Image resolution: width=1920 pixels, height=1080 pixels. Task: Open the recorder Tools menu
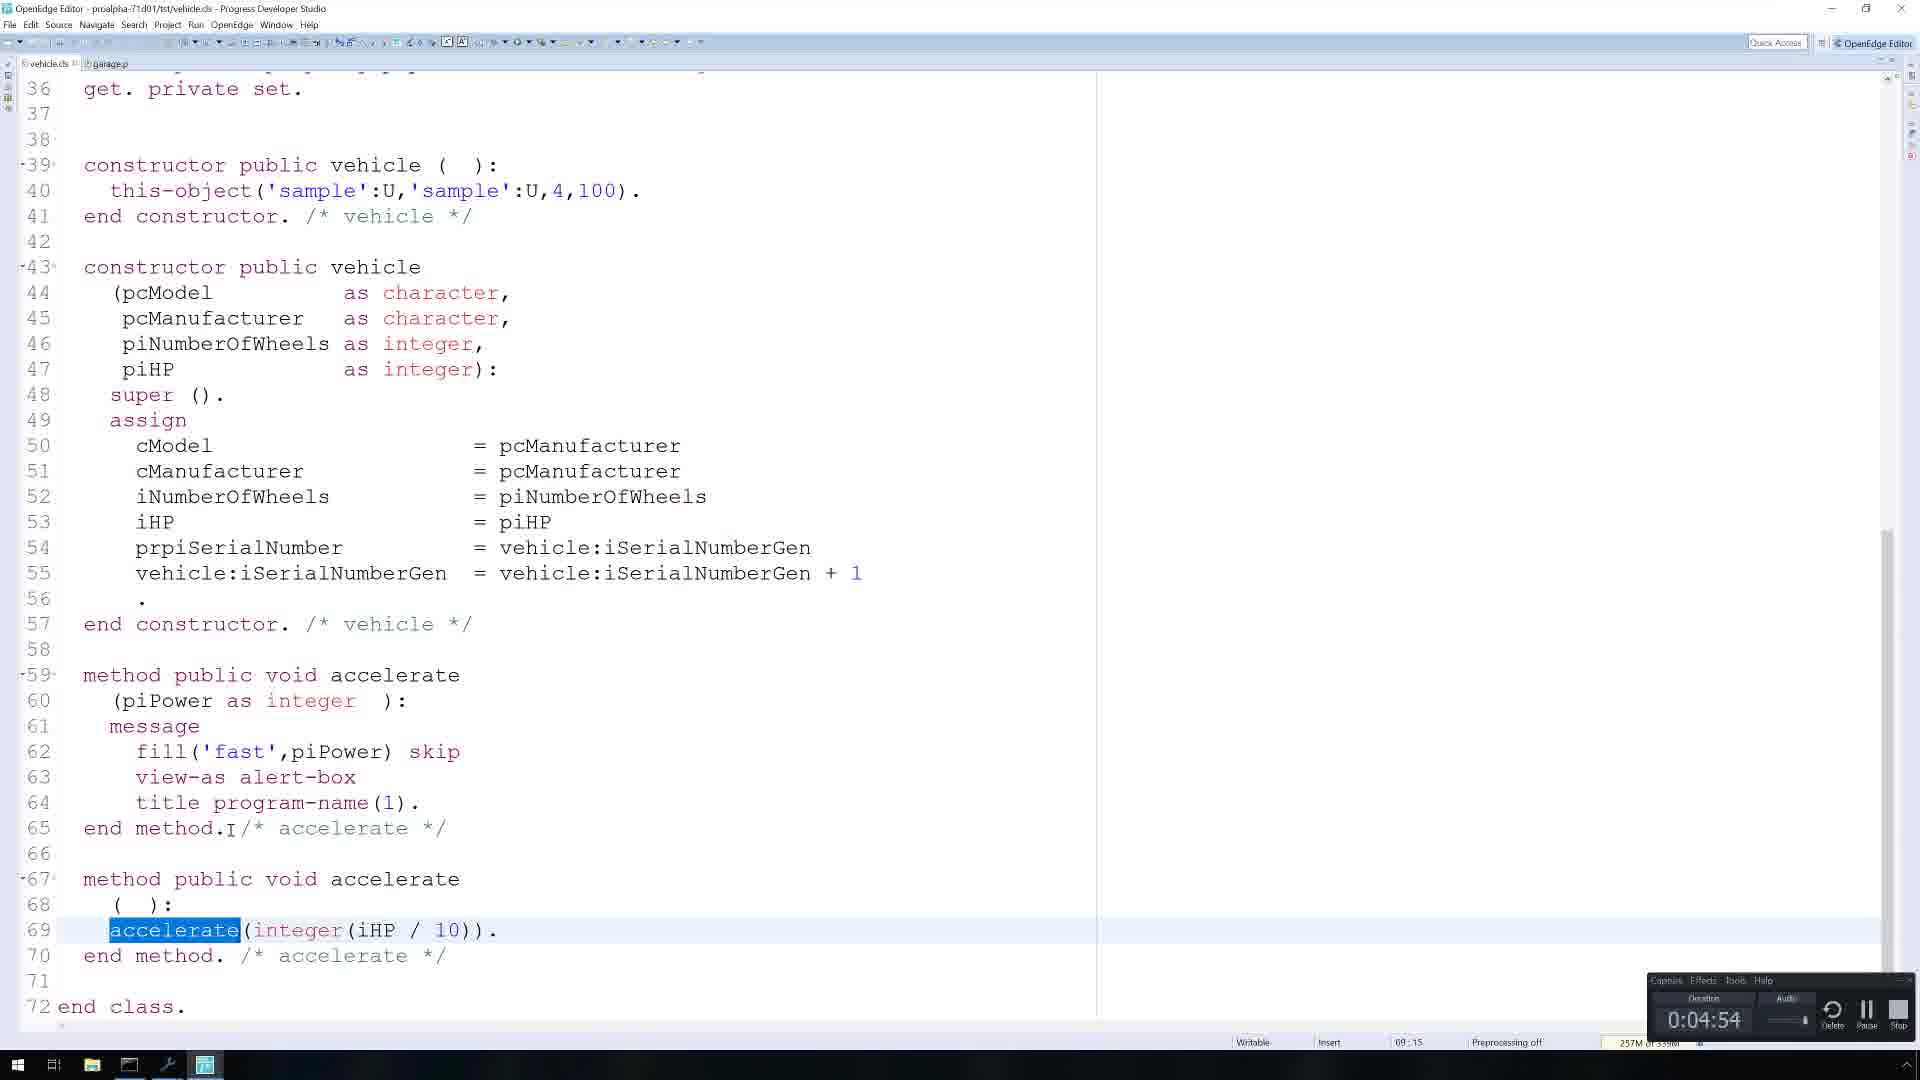[1735, 981]
